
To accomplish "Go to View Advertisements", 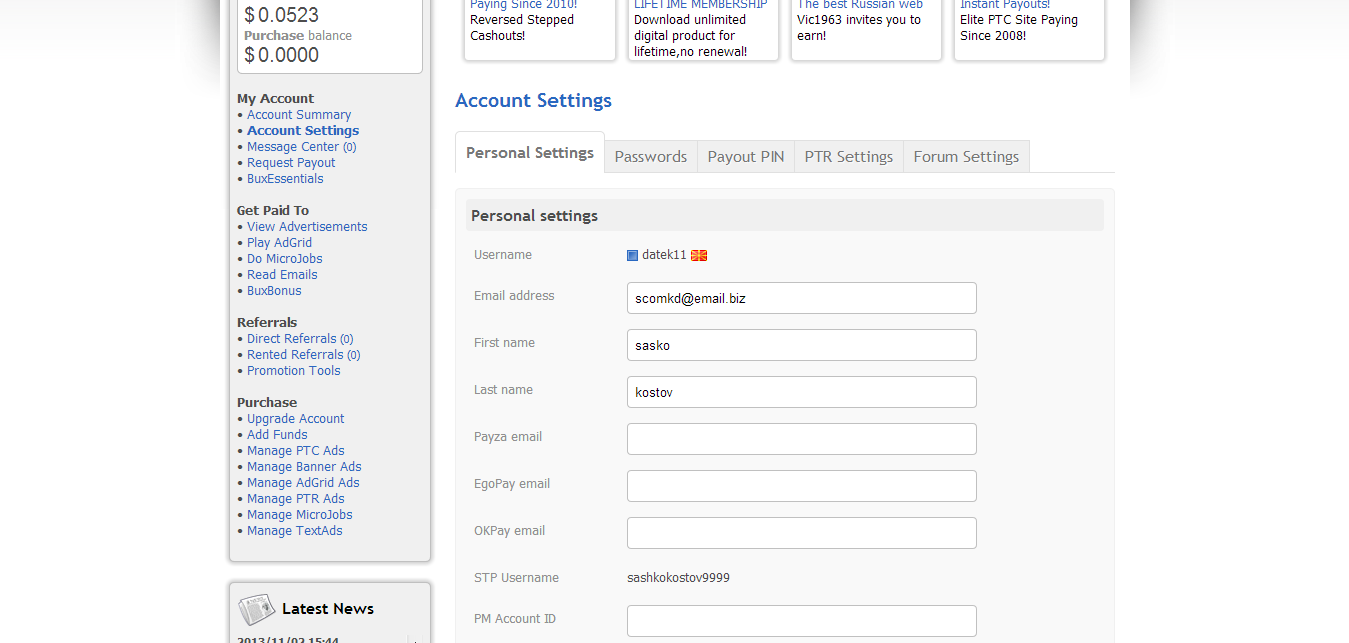I will pos(307,227).
